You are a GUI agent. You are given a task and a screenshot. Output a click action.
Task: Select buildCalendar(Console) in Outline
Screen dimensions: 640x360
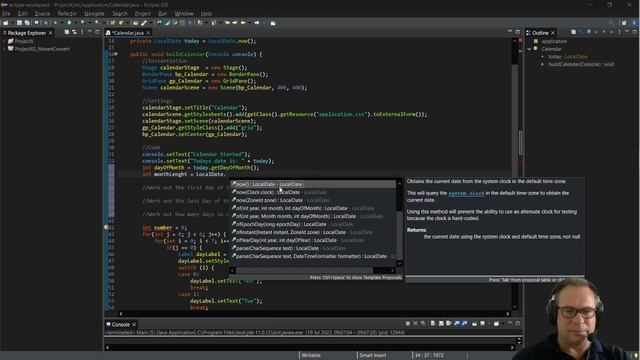click(581, 64)
